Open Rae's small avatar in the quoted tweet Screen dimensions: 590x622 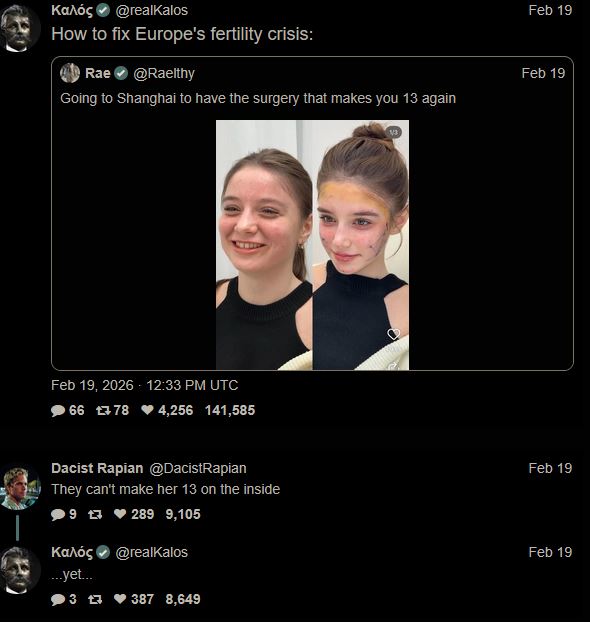click(x=70, y=73)
